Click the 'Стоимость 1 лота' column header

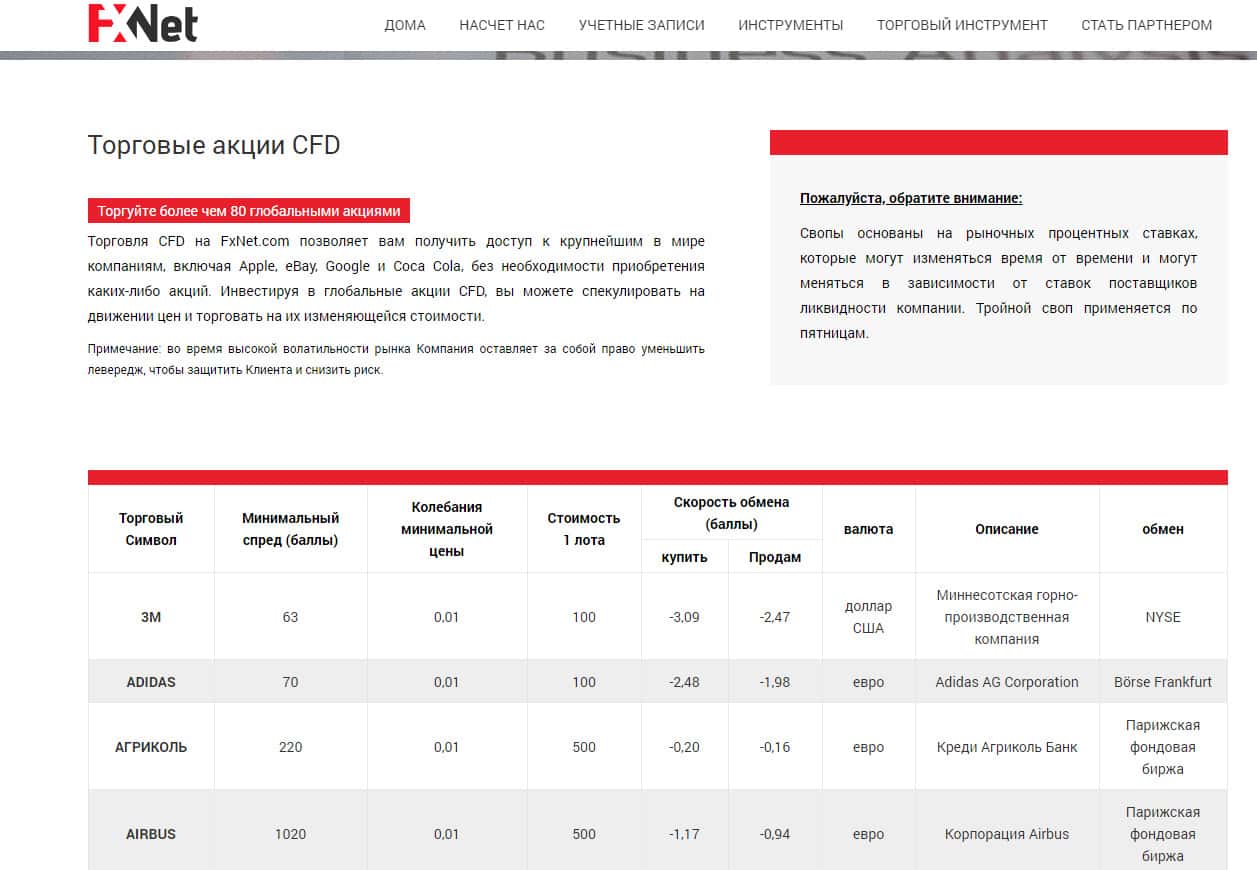pyautogui.click(x=584, y=529)
